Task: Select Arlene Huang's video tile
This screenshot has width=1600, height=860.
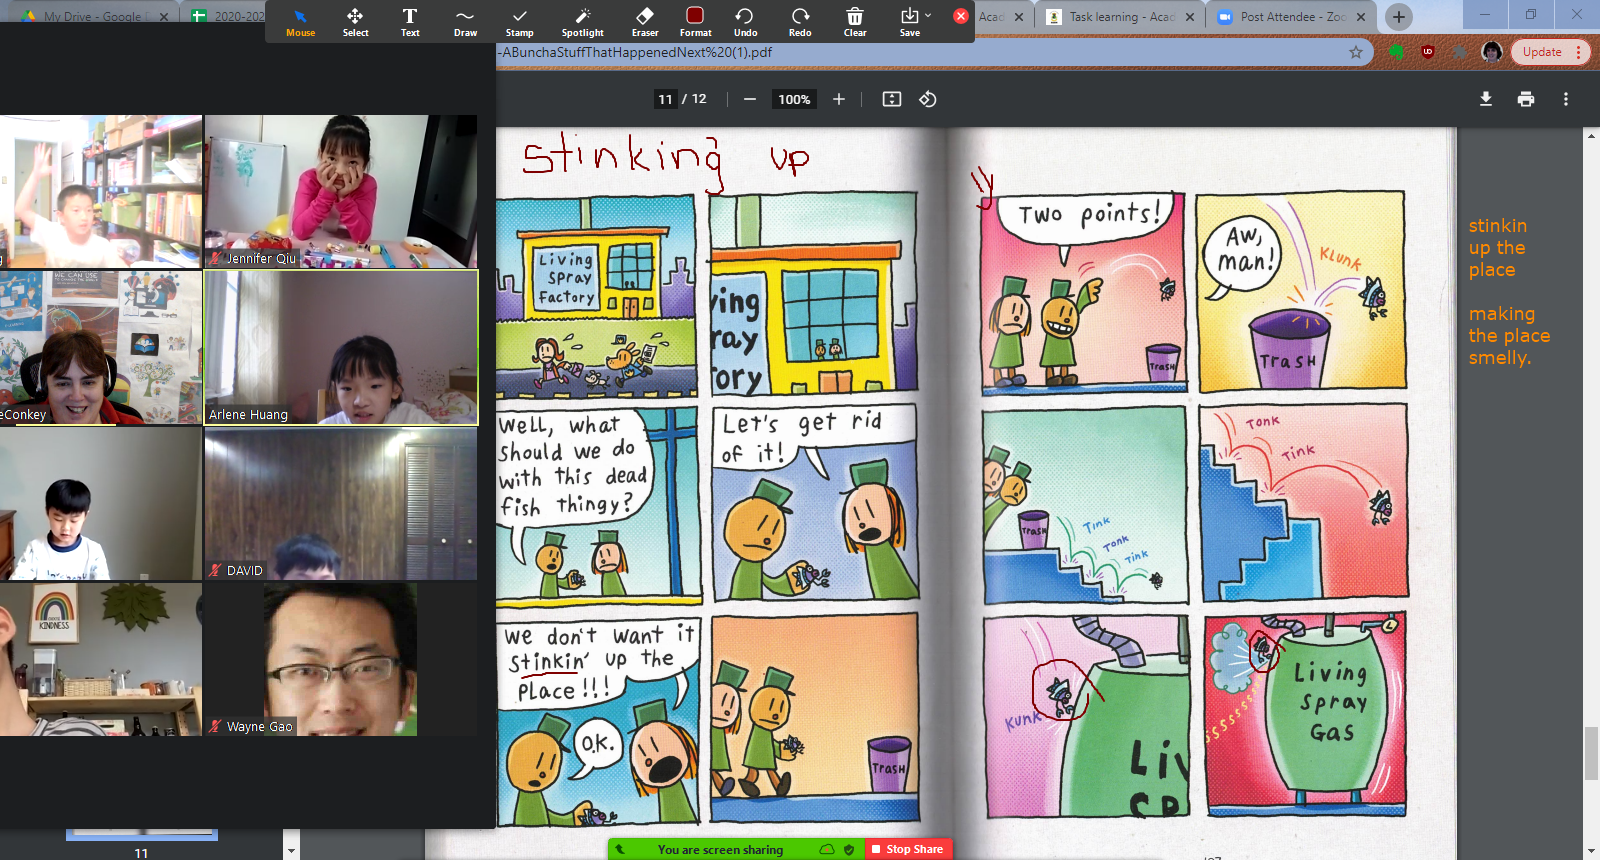Action: 341,347
